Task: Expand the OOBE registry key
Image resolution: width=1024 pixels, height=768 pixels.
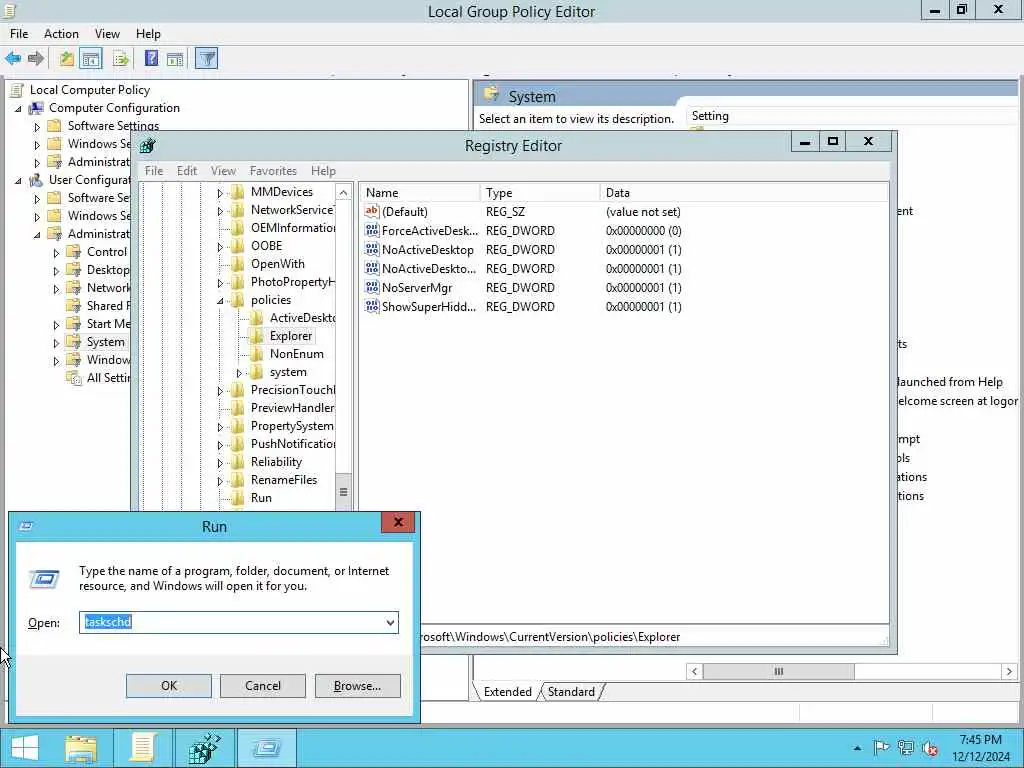Action: coord(220,247)
